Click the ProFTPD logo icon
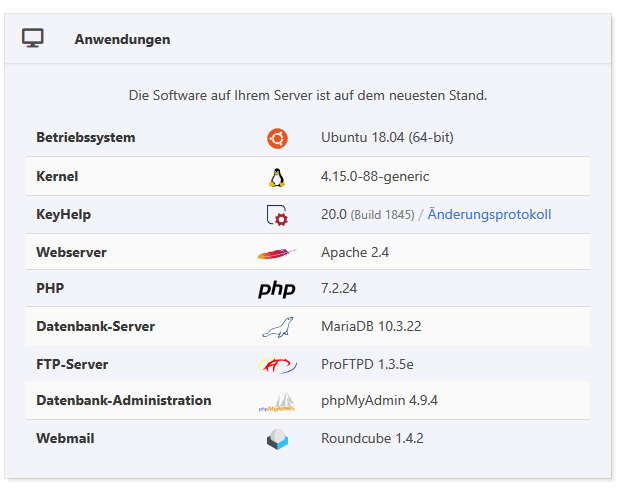 tap(277, 365)
